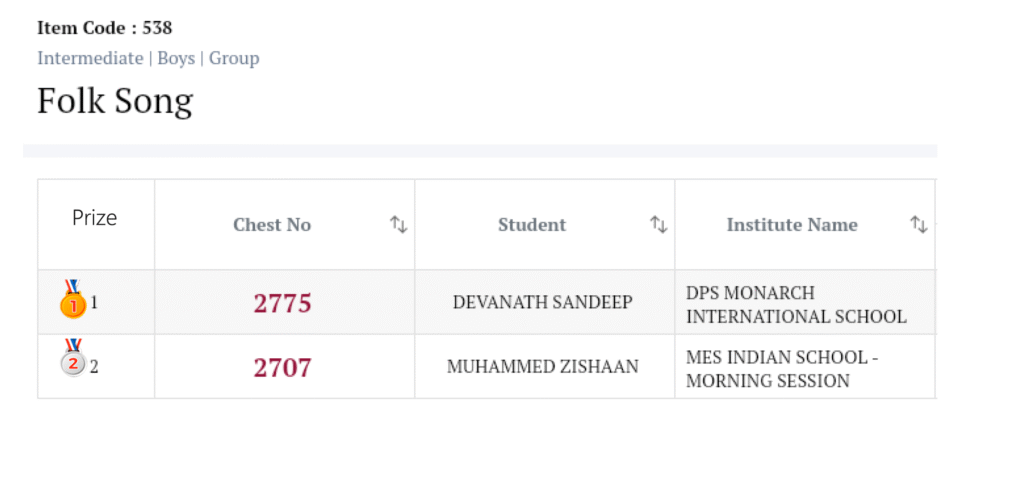Sort by Institute Name arrows icon
Screen dimensions: 1024x489
[918, 225]
